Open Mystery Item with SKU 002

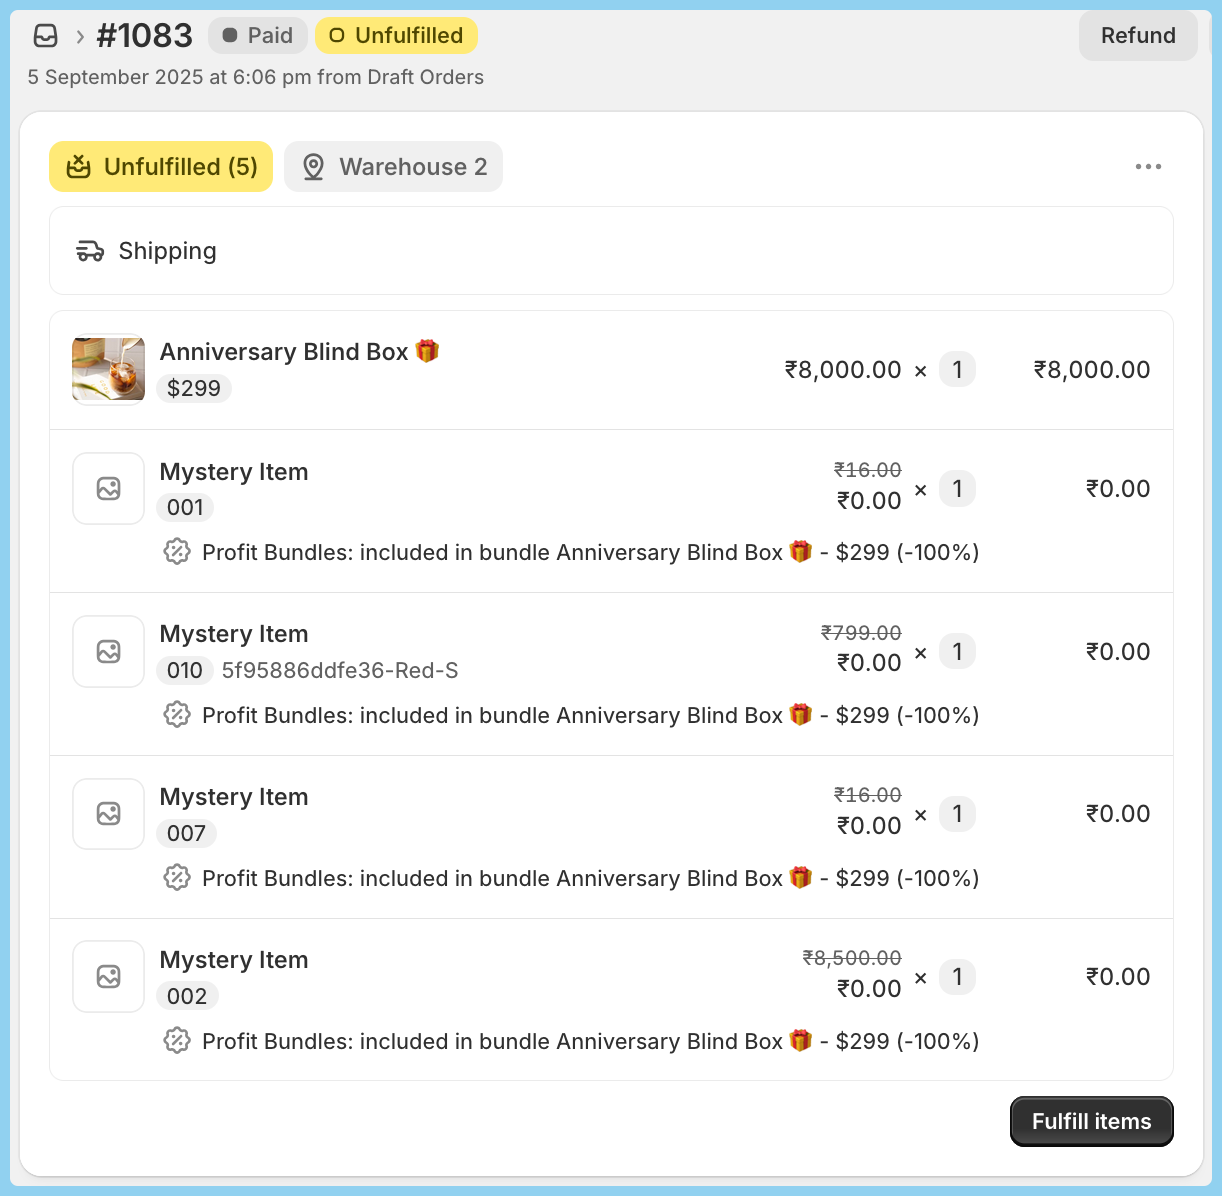pyautogui.click(x=234, y=960)
